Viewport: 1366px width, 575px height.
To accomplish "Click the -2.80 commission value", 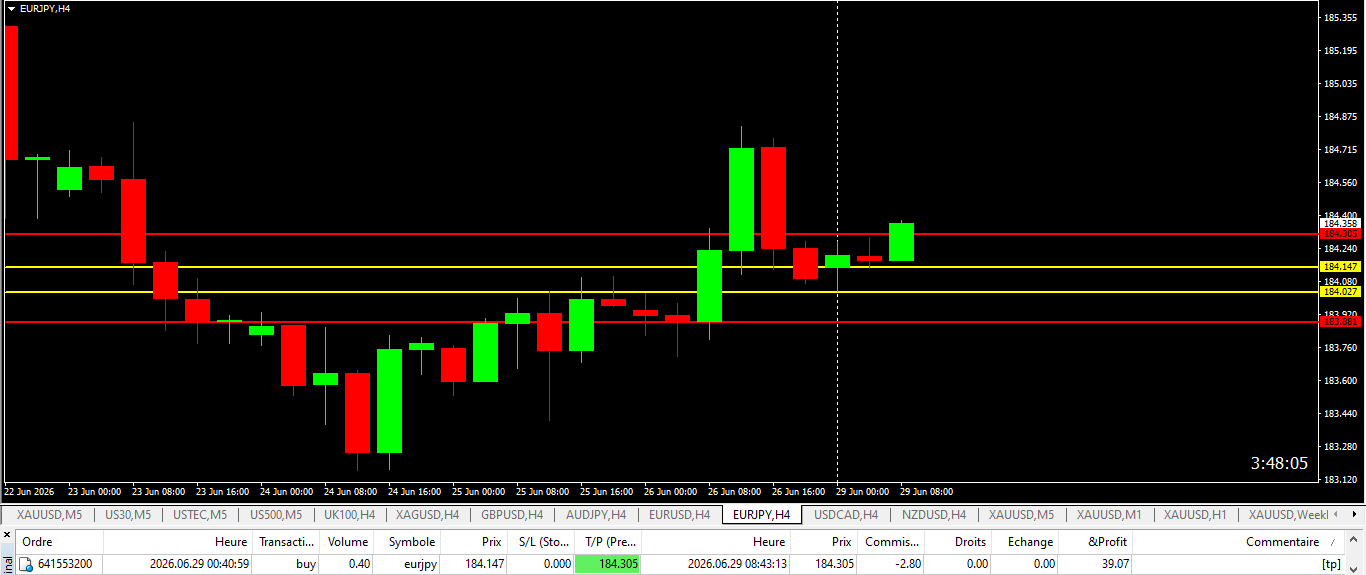I will point(908,564).
